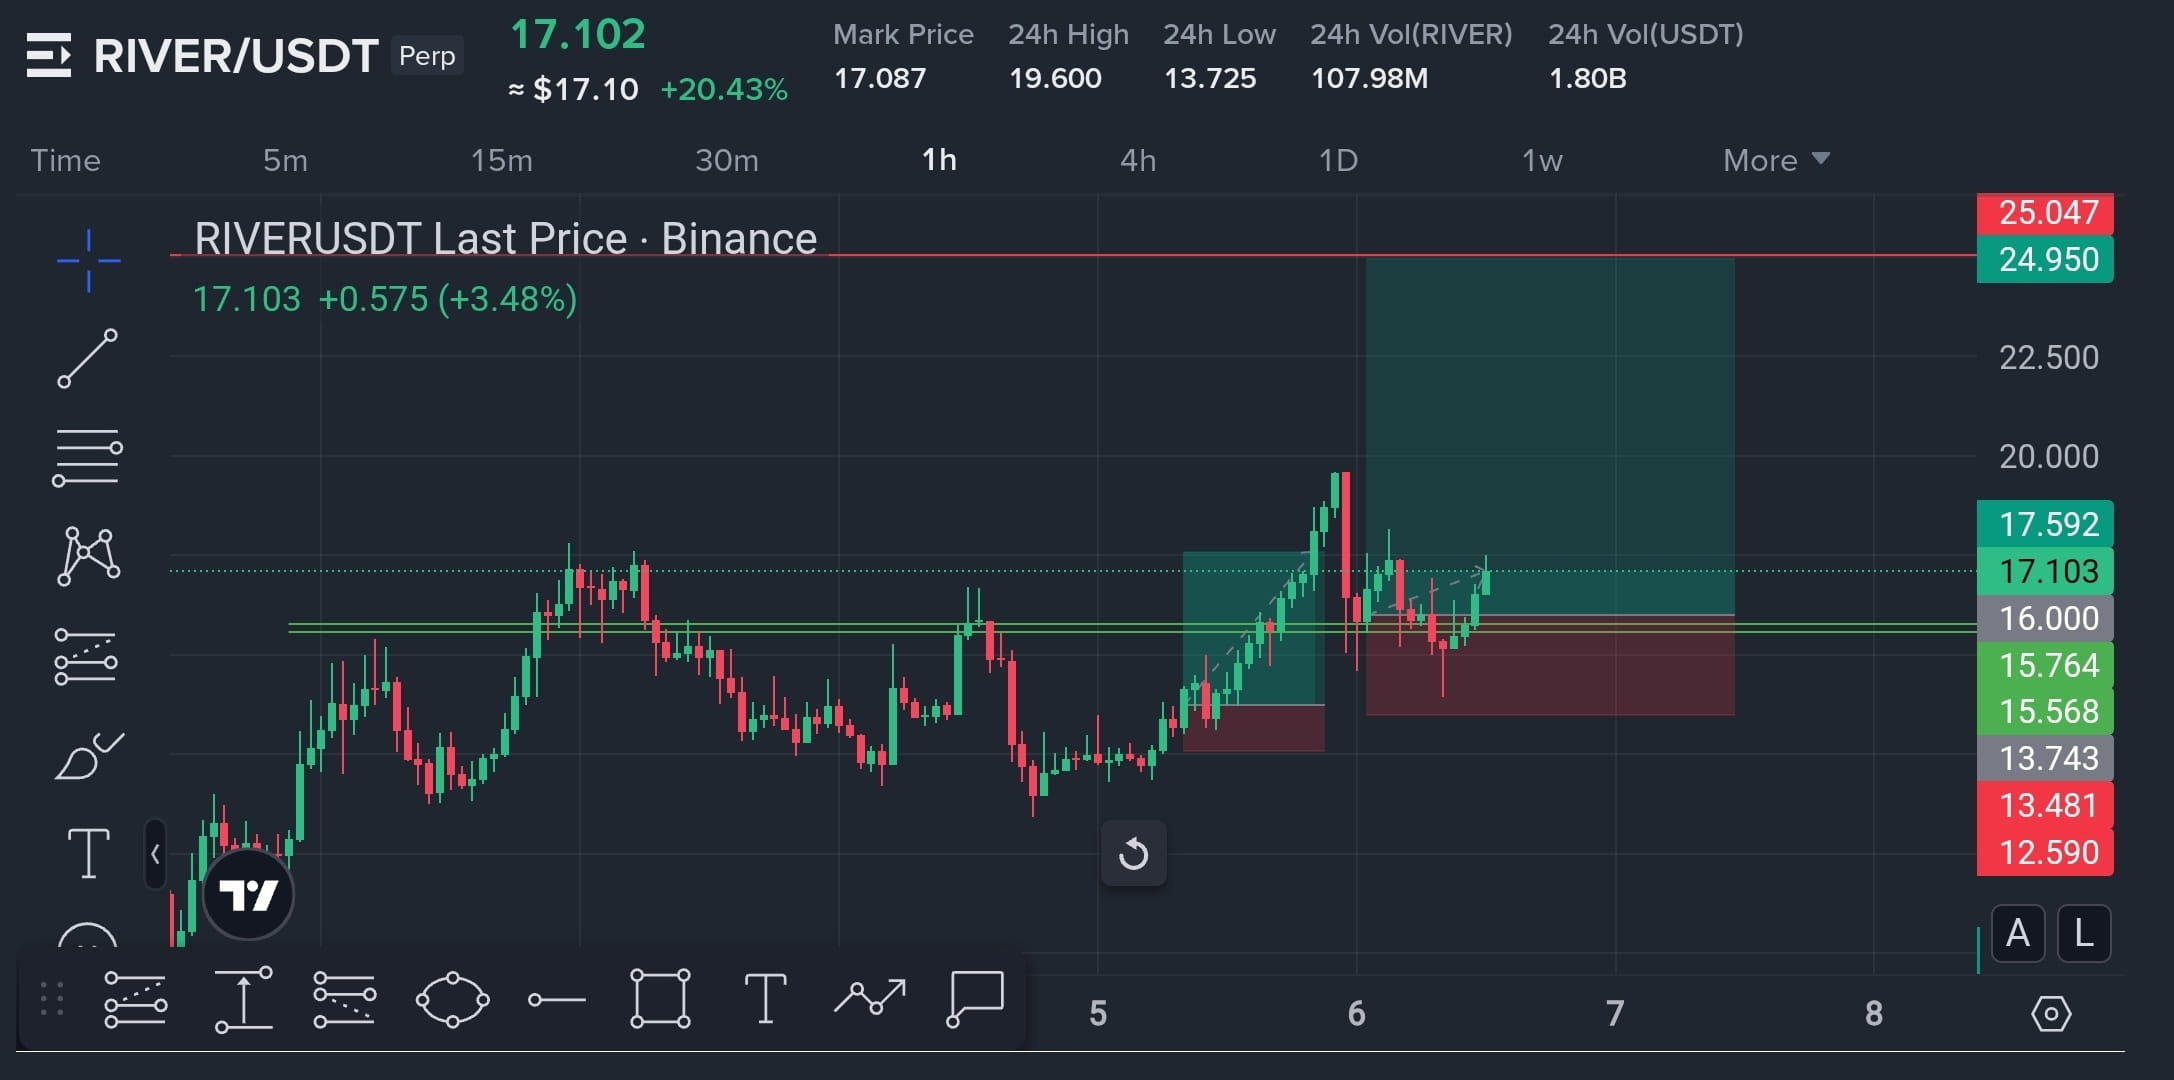2174x1080 pixels.
Task: Reset the chart view
Action: point(1133,854)
